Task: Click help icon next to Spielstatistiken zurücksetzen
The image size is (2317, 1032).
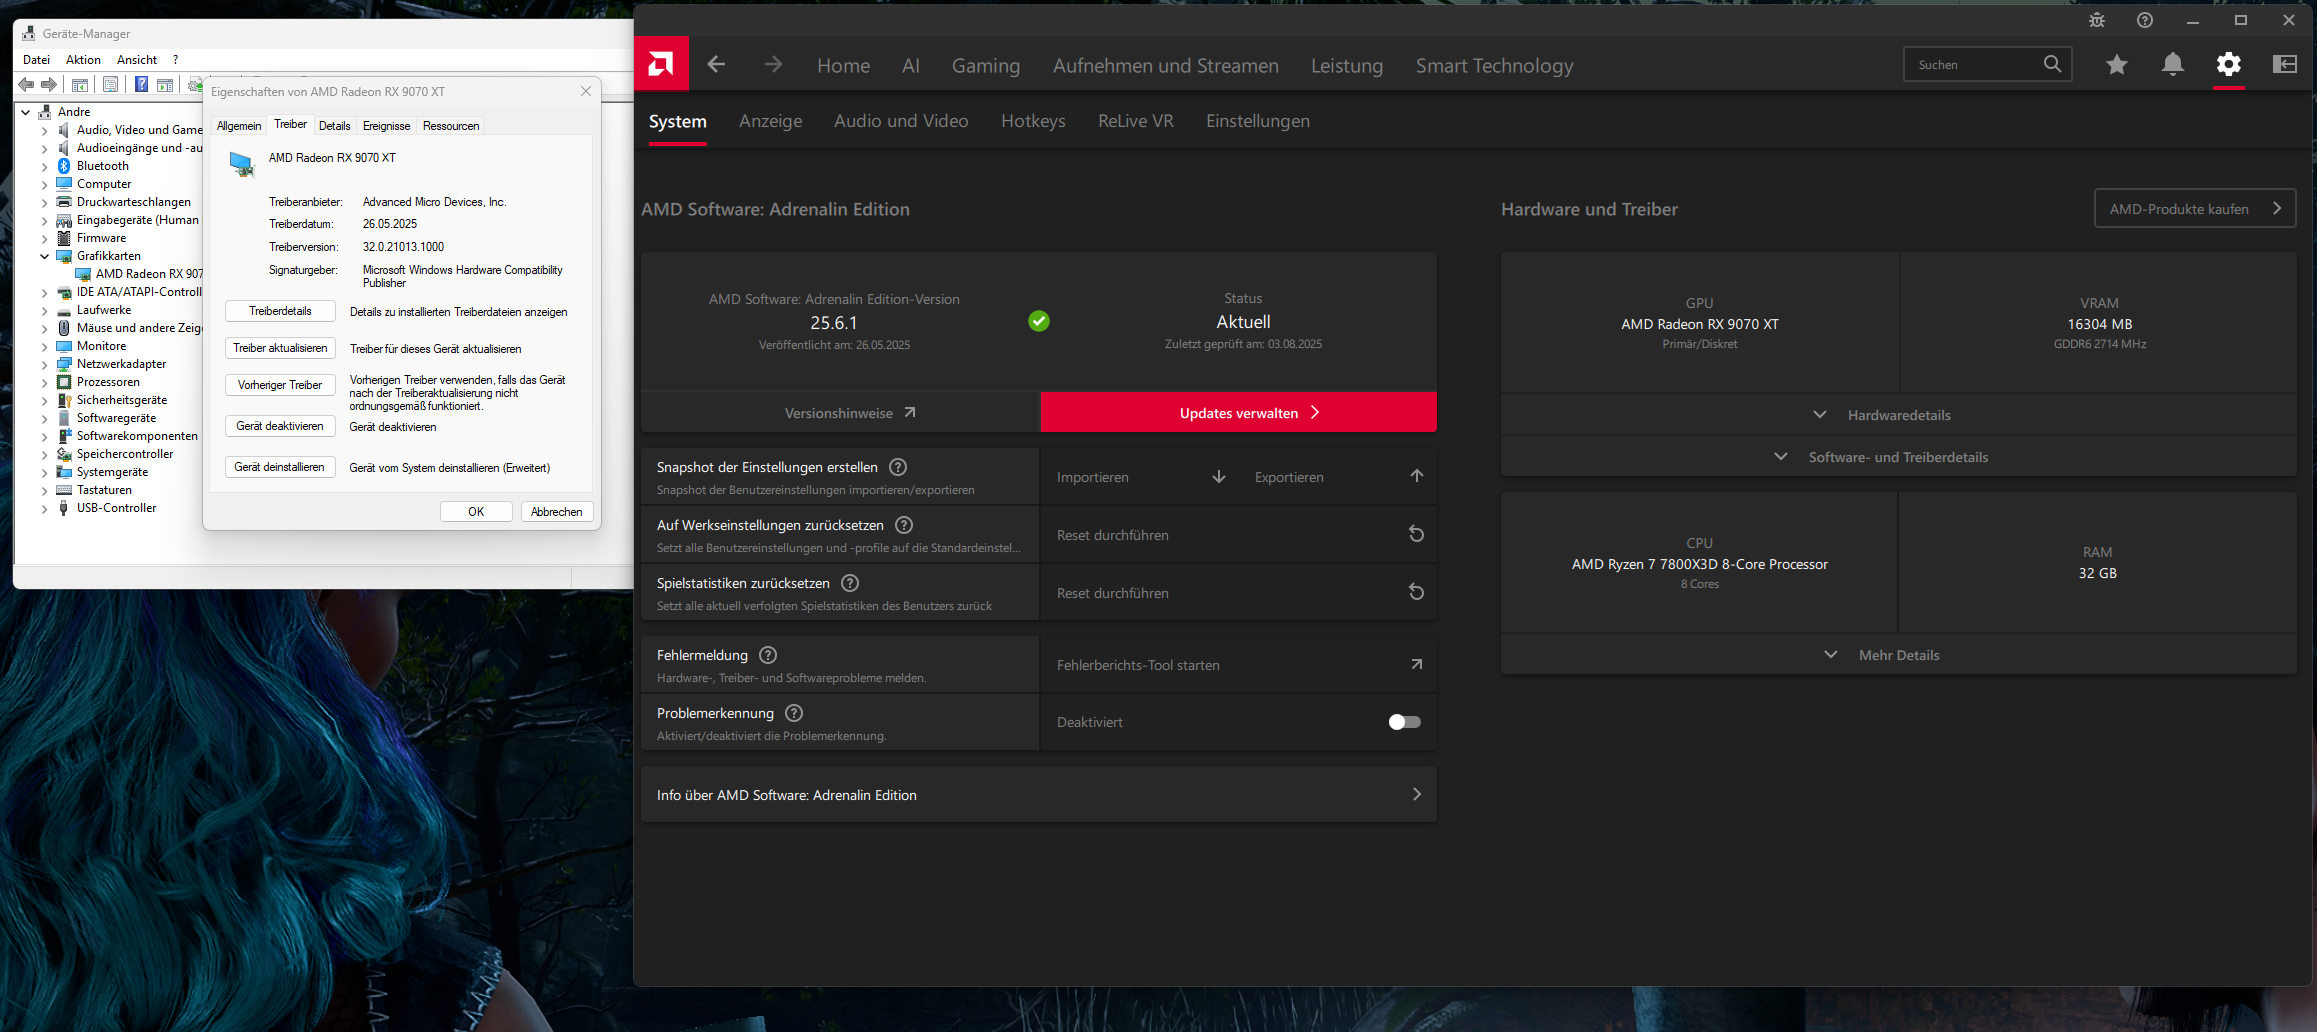Action: [x=850, y=583]
